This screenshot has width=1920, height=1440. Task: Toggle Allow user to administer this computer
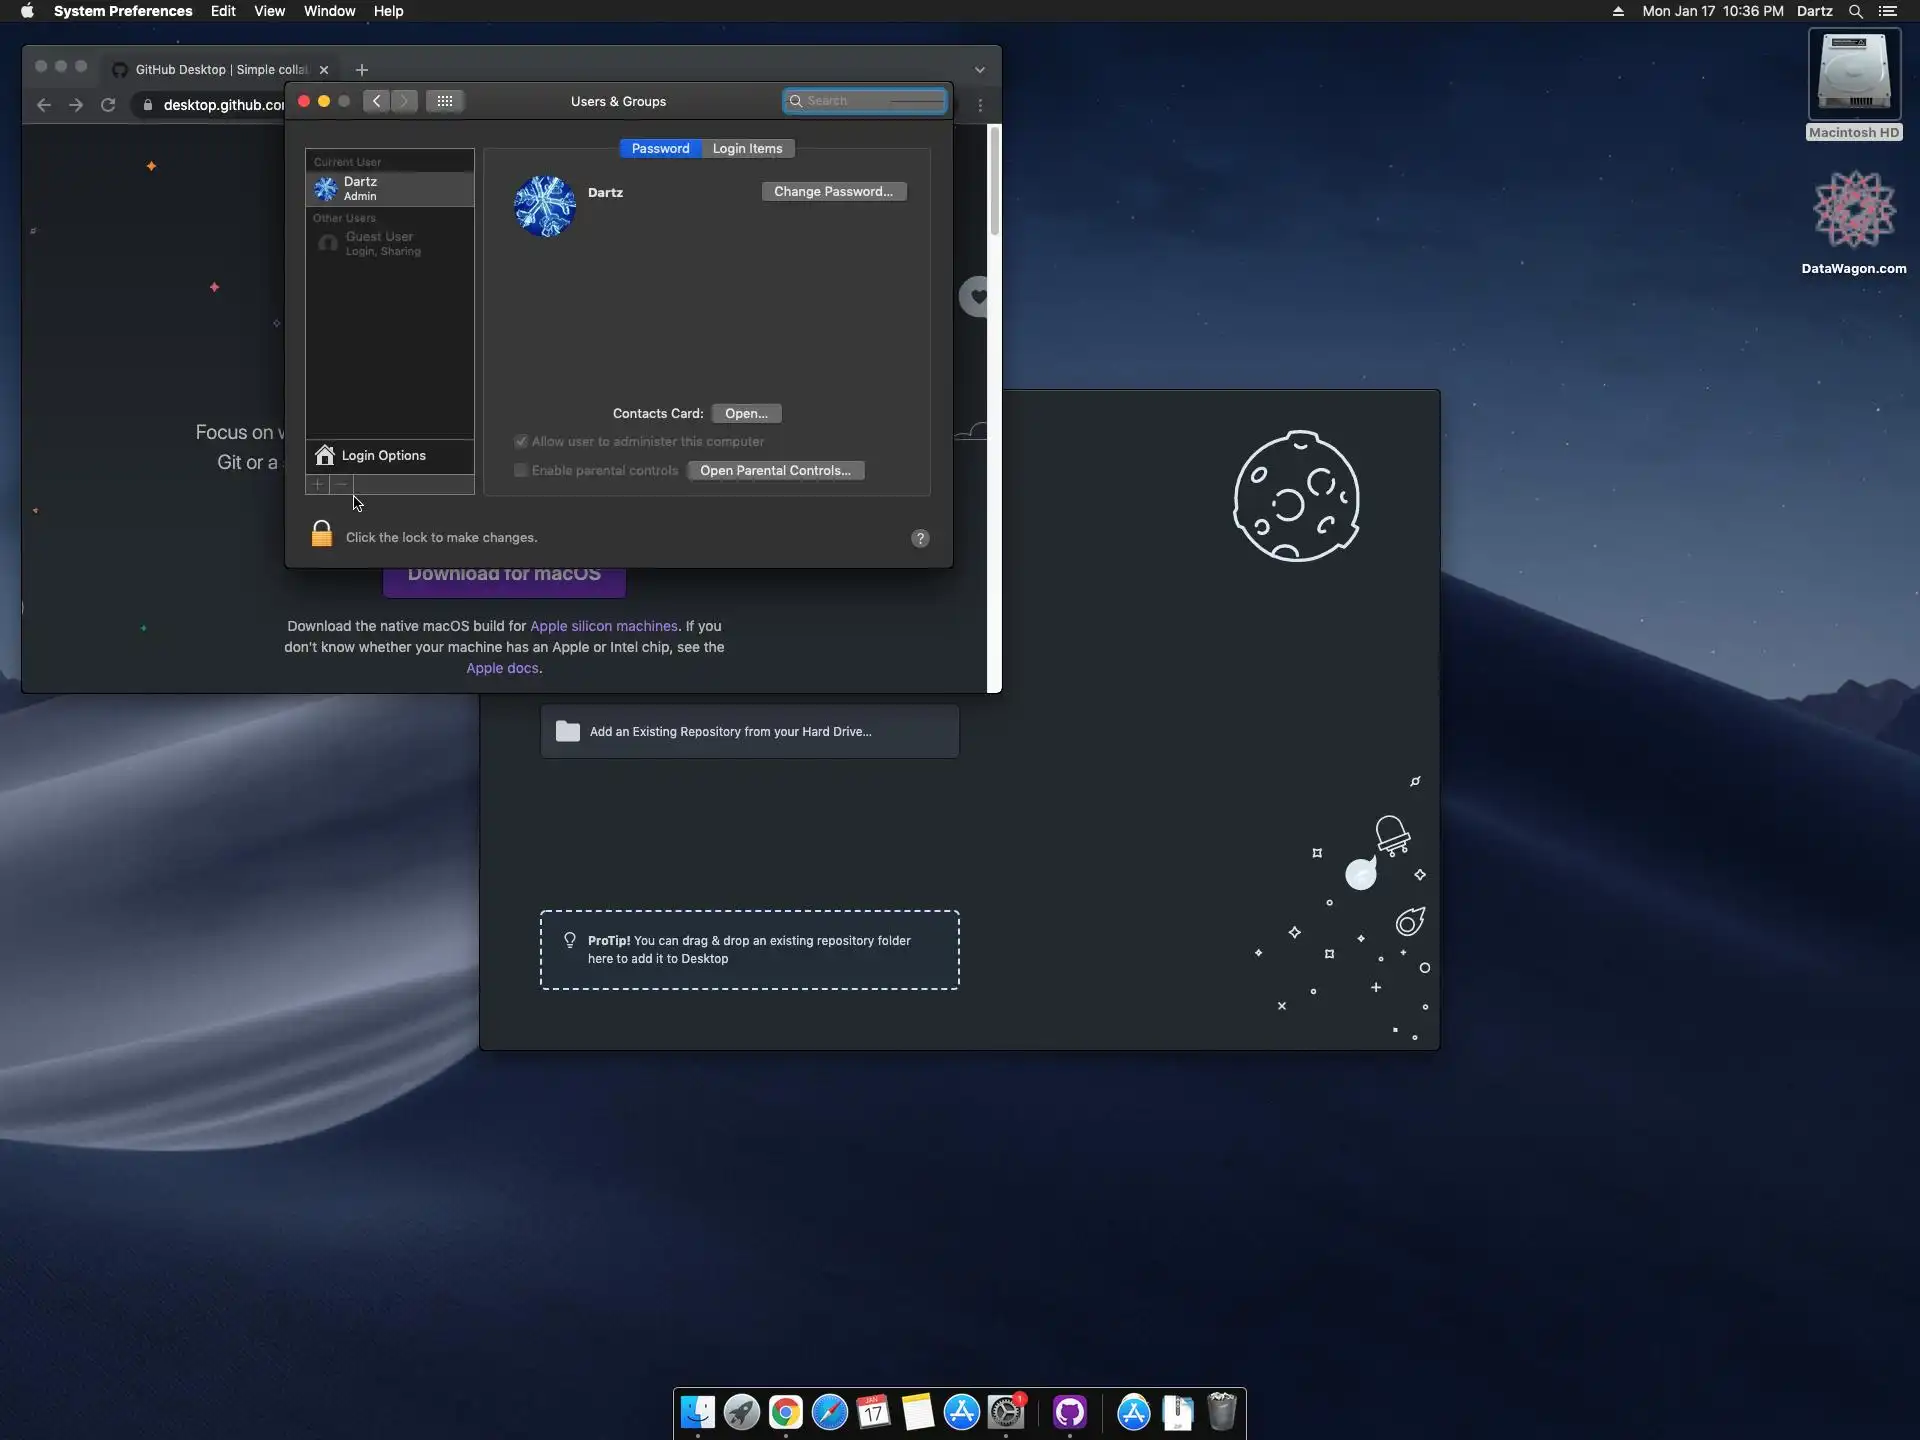[x=521, y=441]
